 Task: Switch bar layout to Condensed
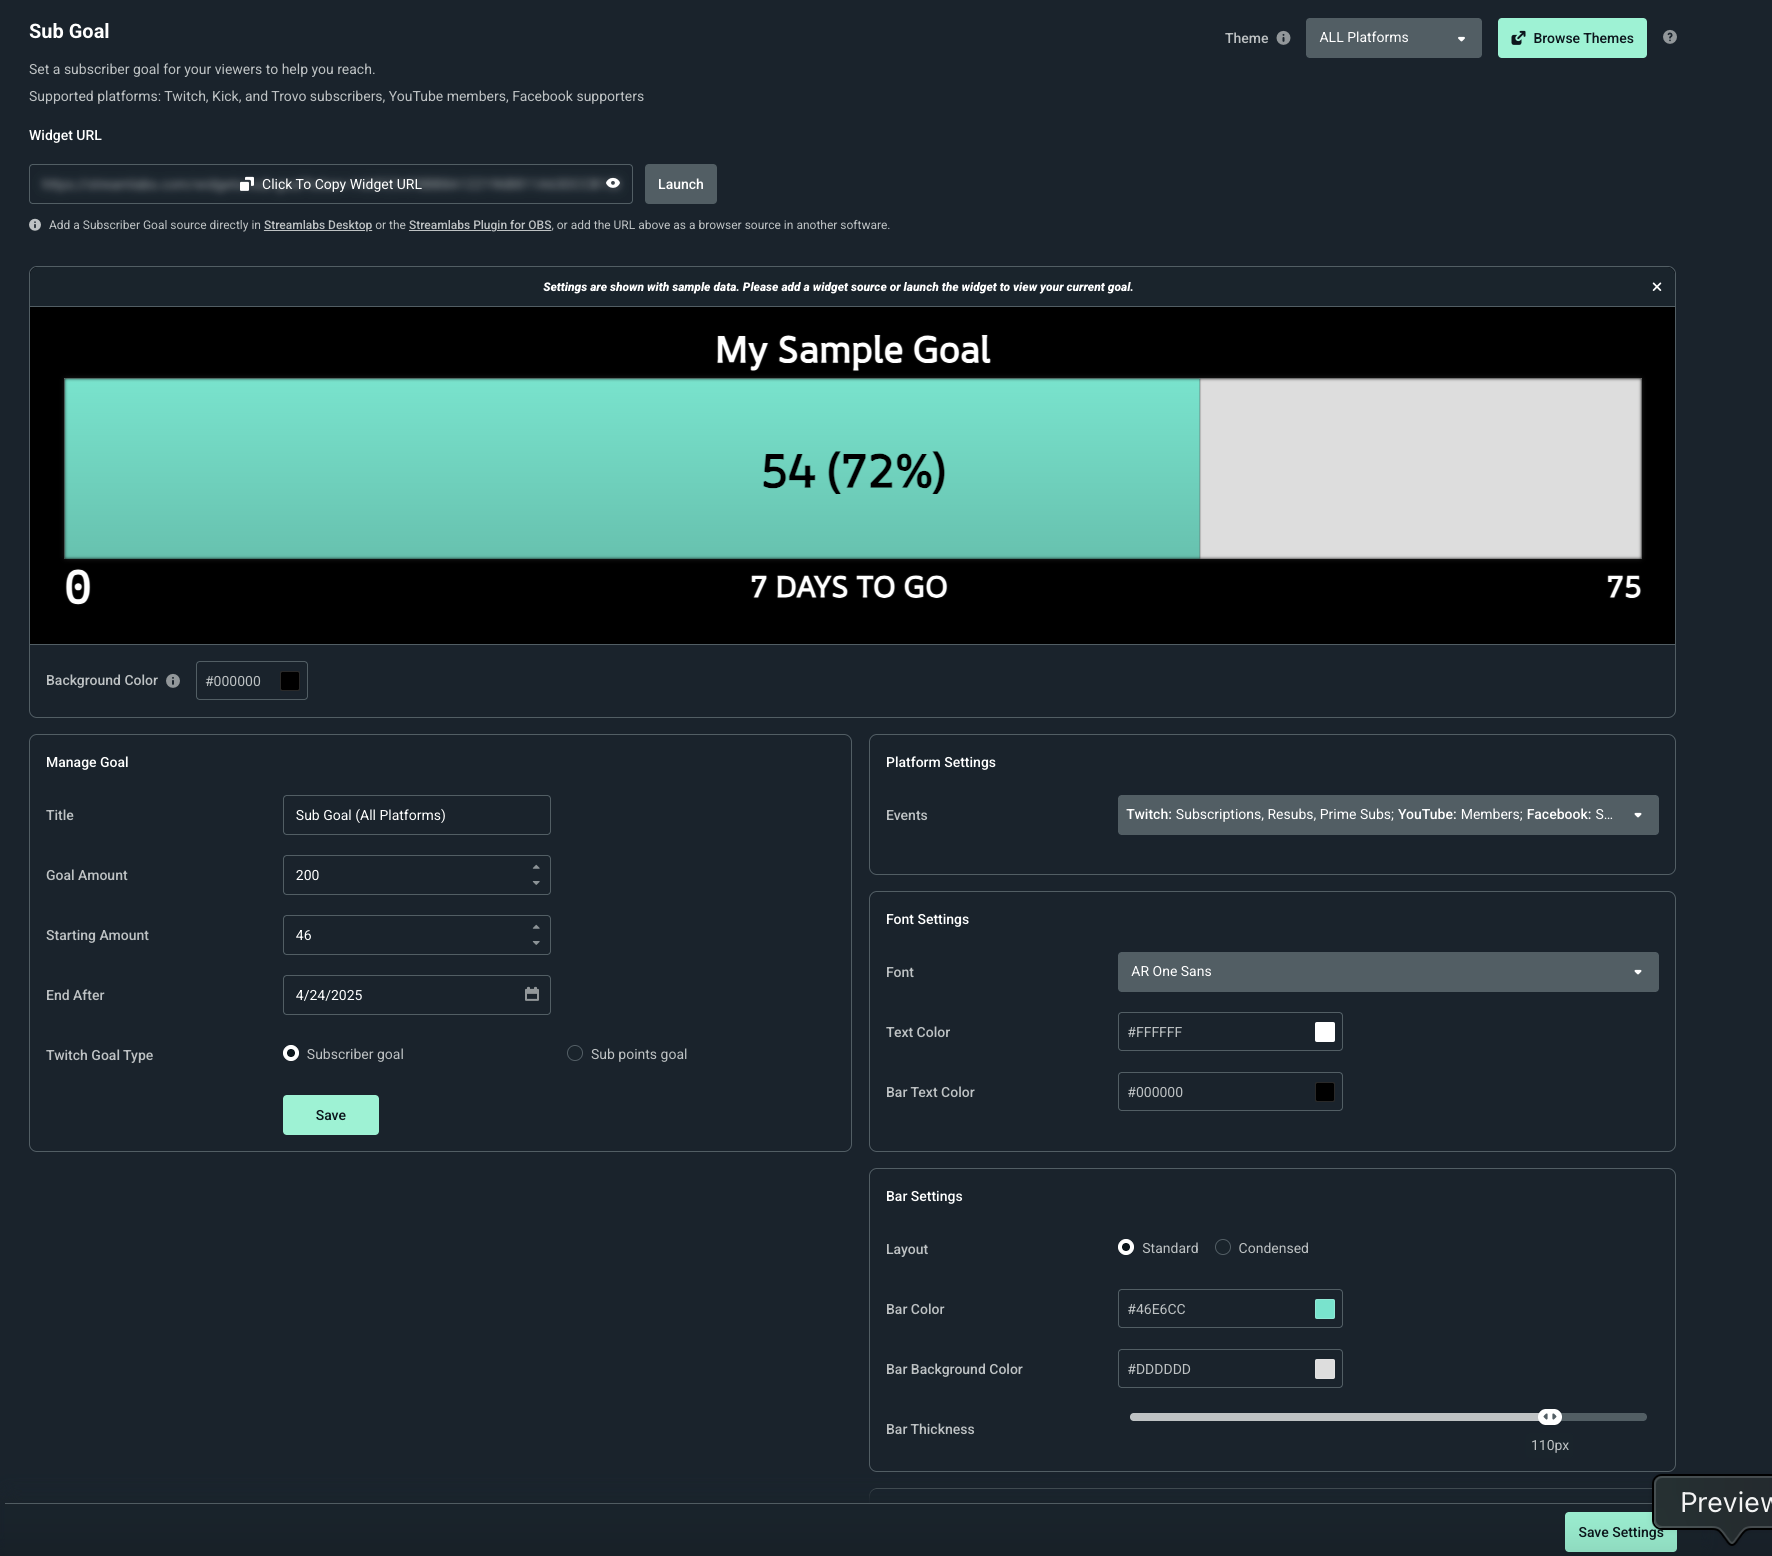[x=1222, y=1247]
